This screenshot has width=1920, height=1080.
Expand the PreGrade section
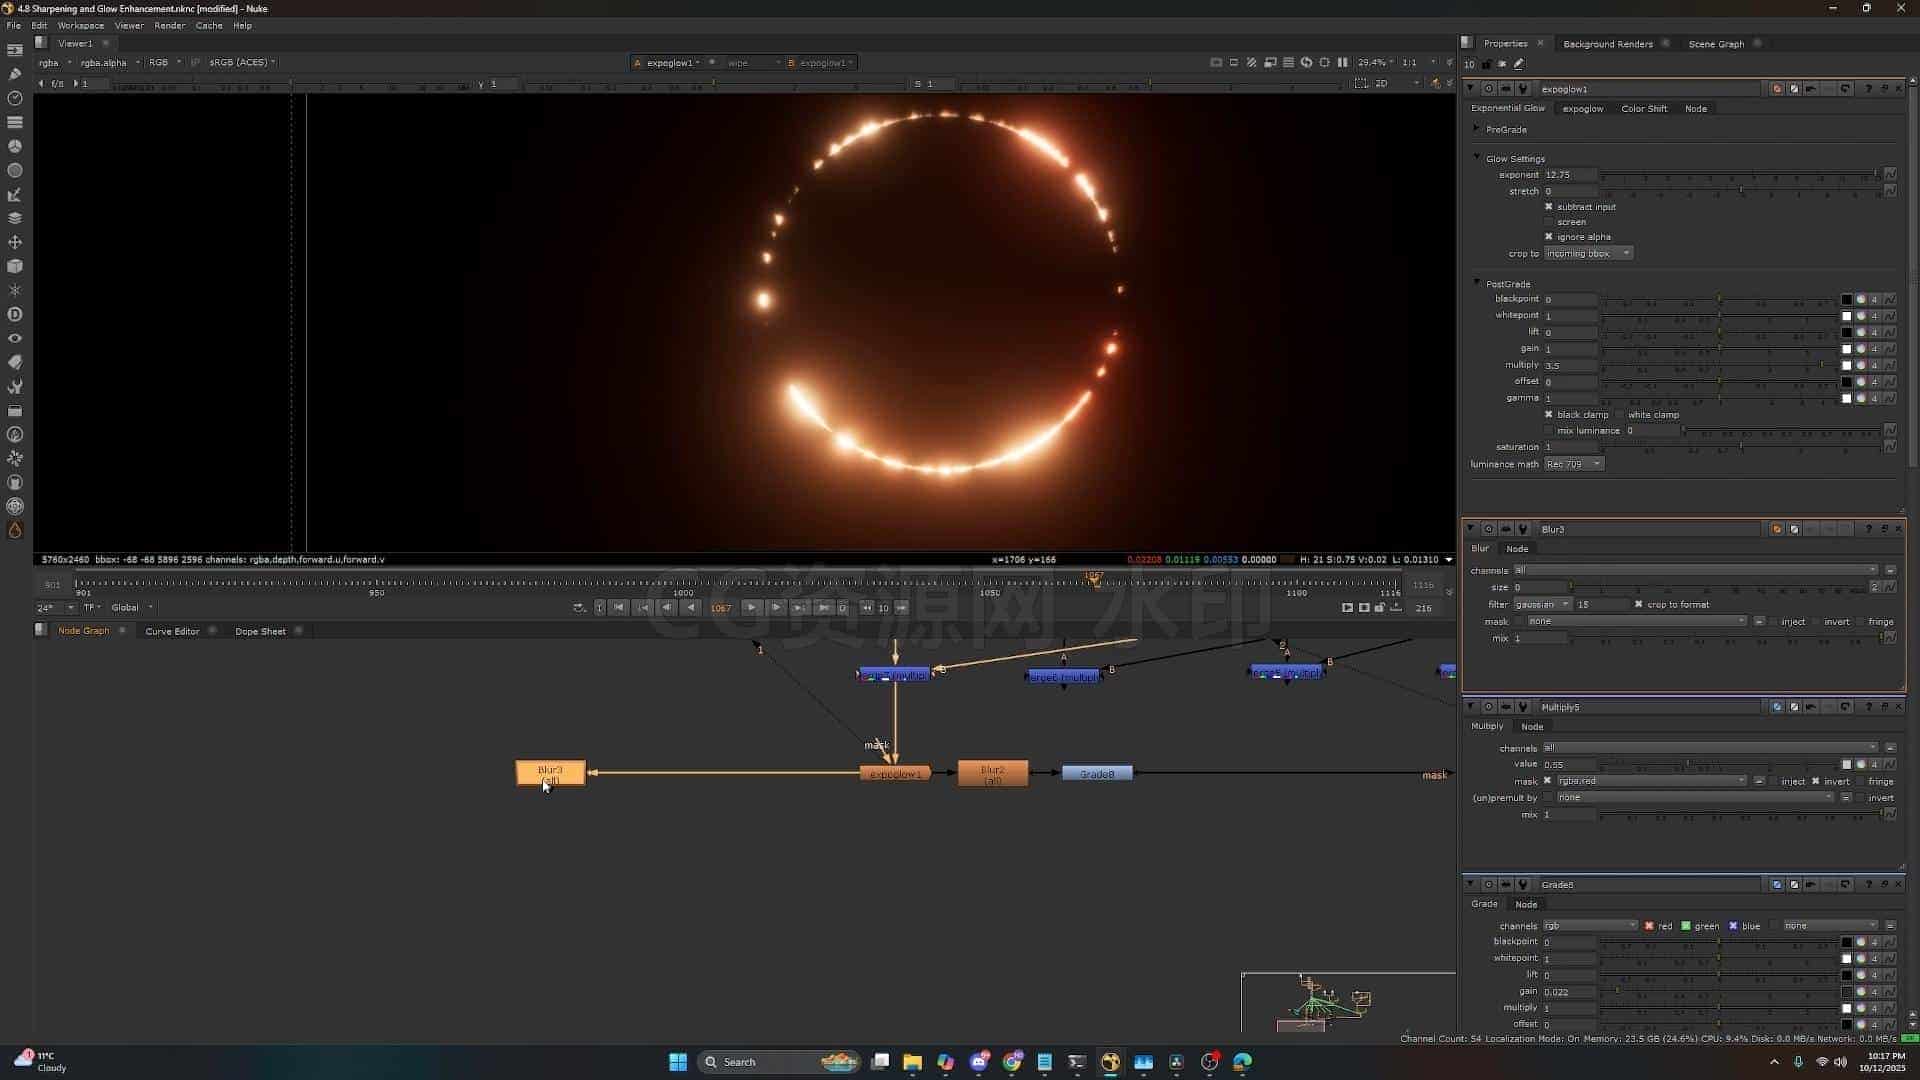point(1477,129)
